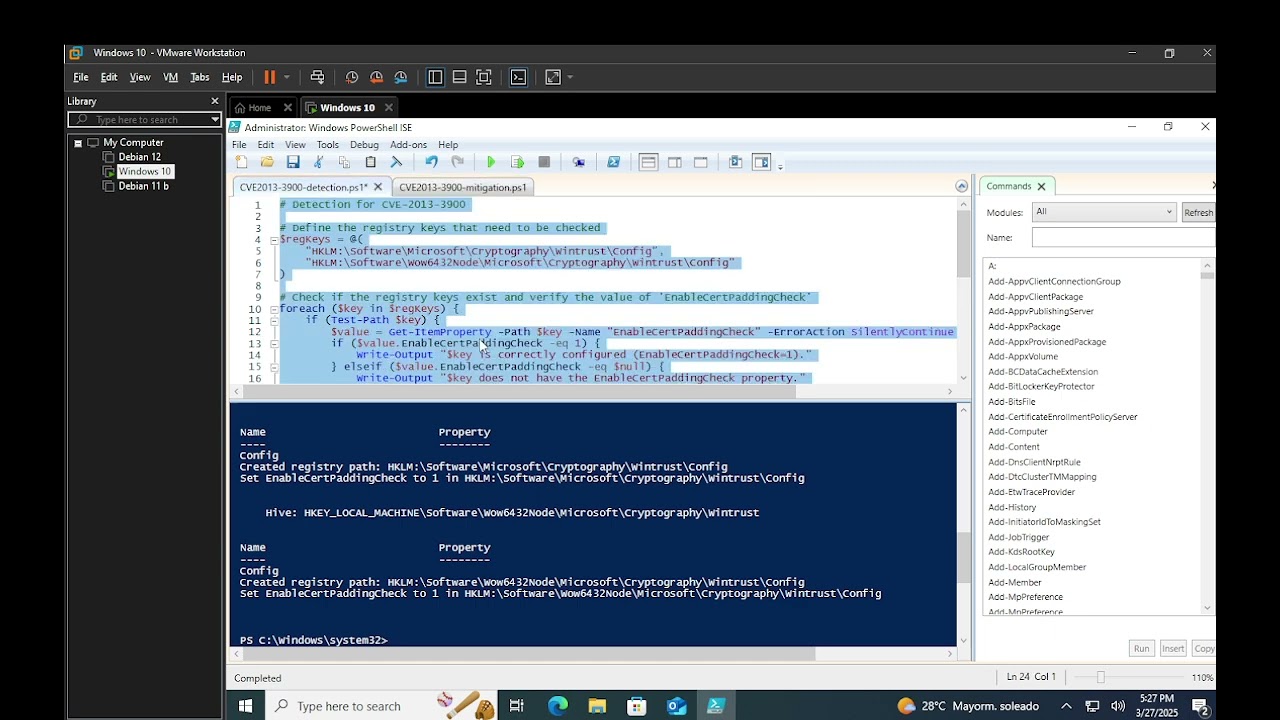Viewport: 1280px width, 720px height.
Task: Take a snapshot with the clock icon
Action: [x=352, y=77]
